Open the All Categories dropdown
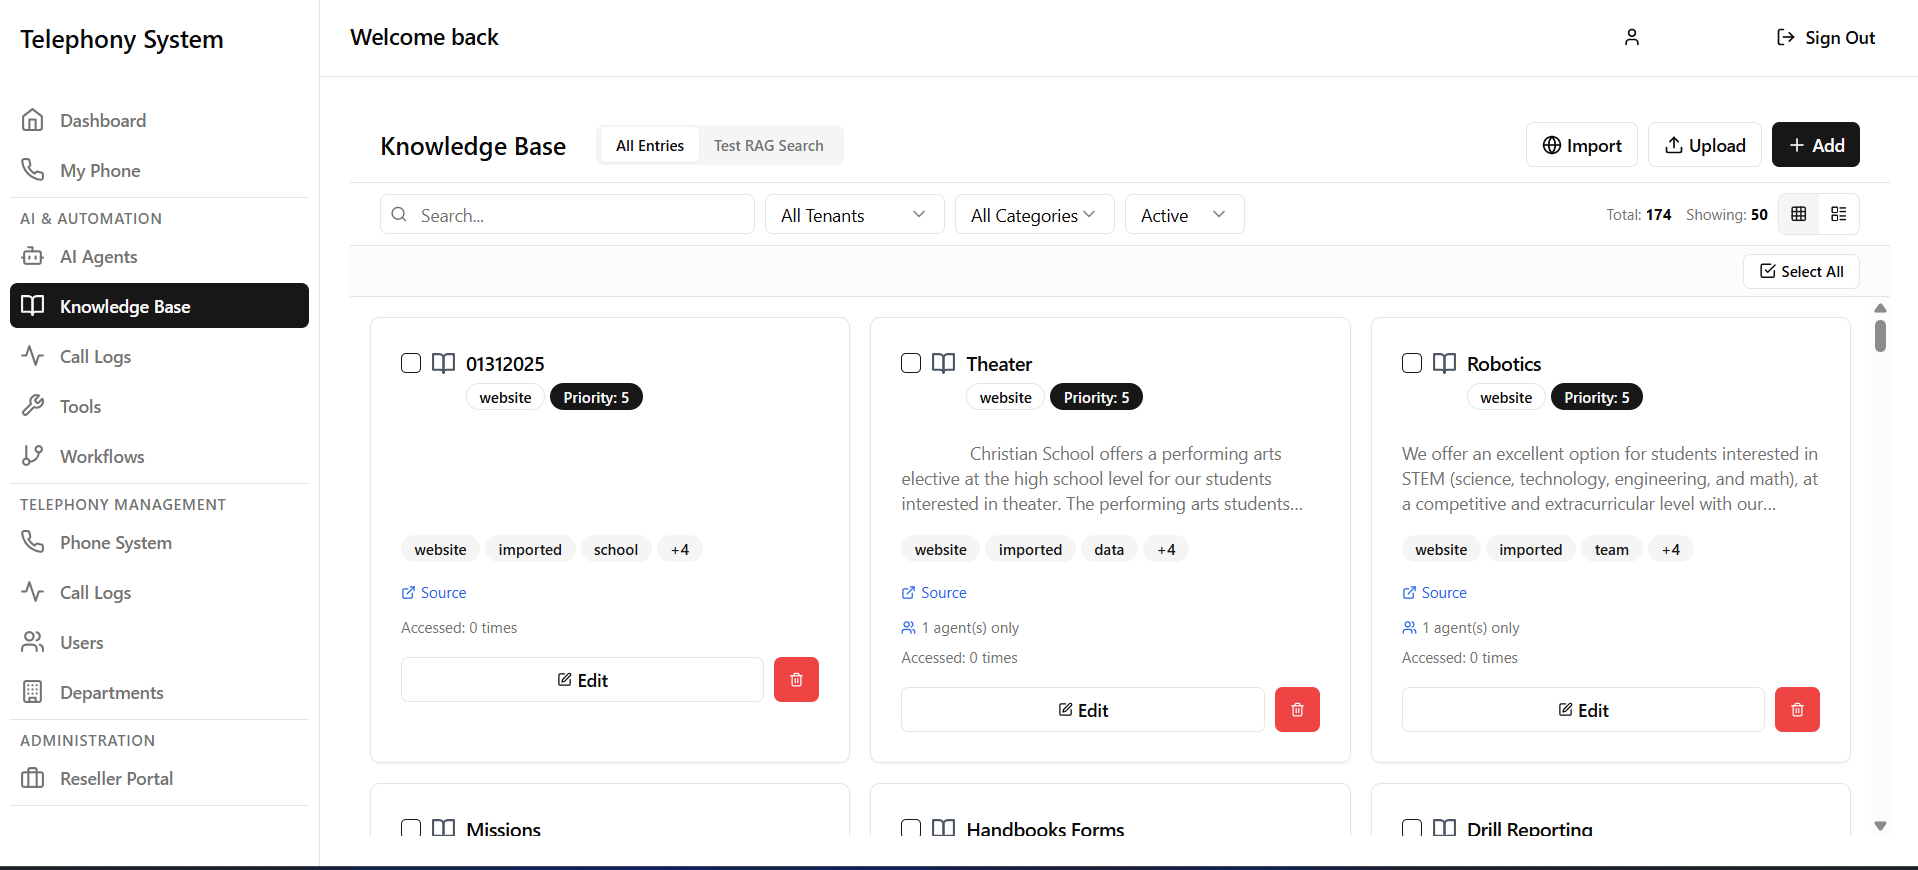Image resolution: width=1918 pixels, height=870 pixels. (x=1035, y=214)
